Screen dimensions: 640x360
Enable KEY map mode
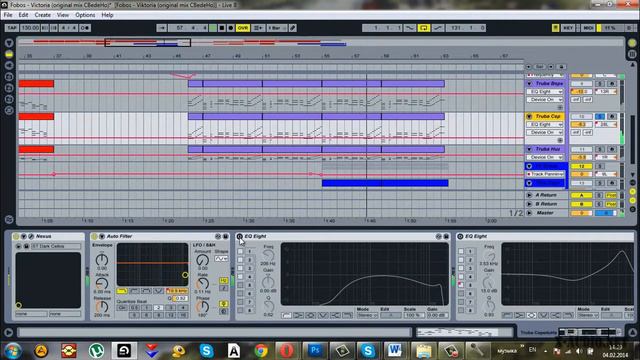(568, 28)
